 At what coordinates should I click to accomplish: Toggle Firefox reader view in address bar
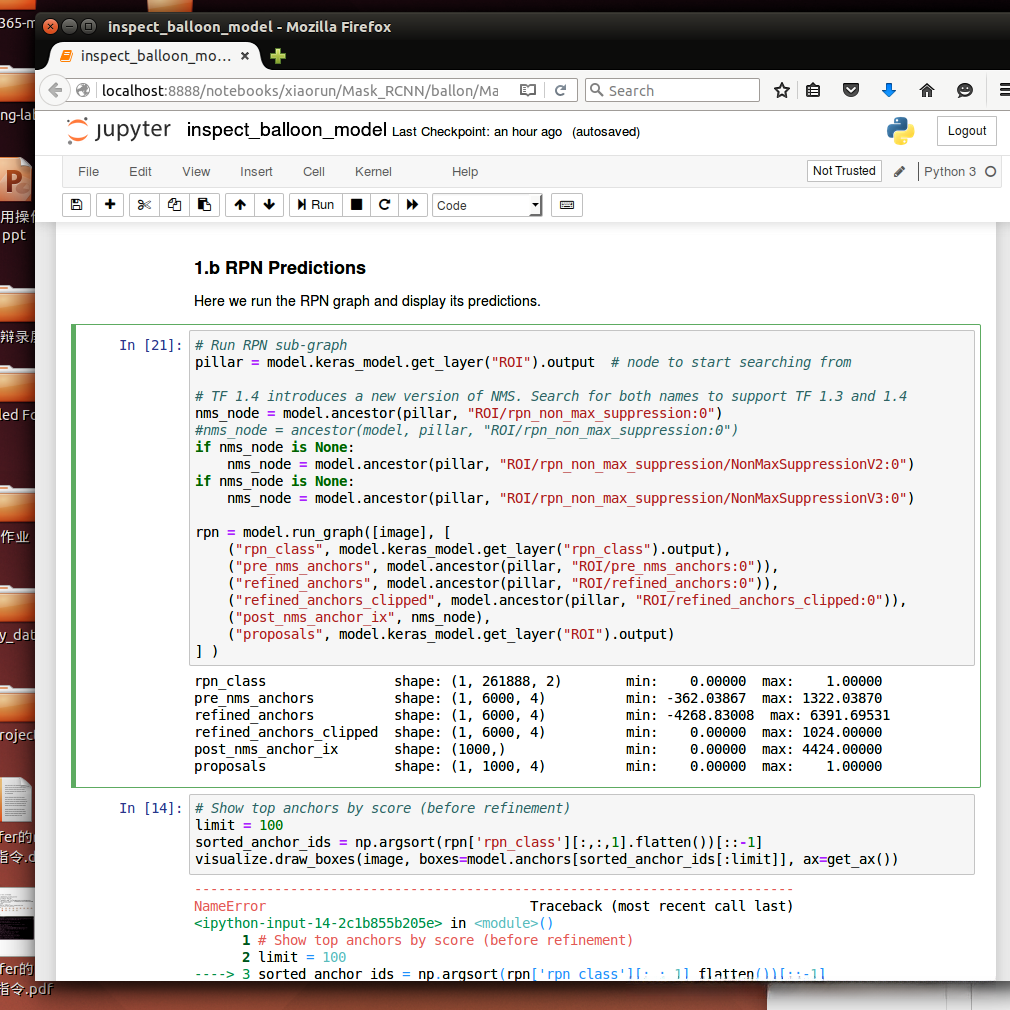(528, 90)
